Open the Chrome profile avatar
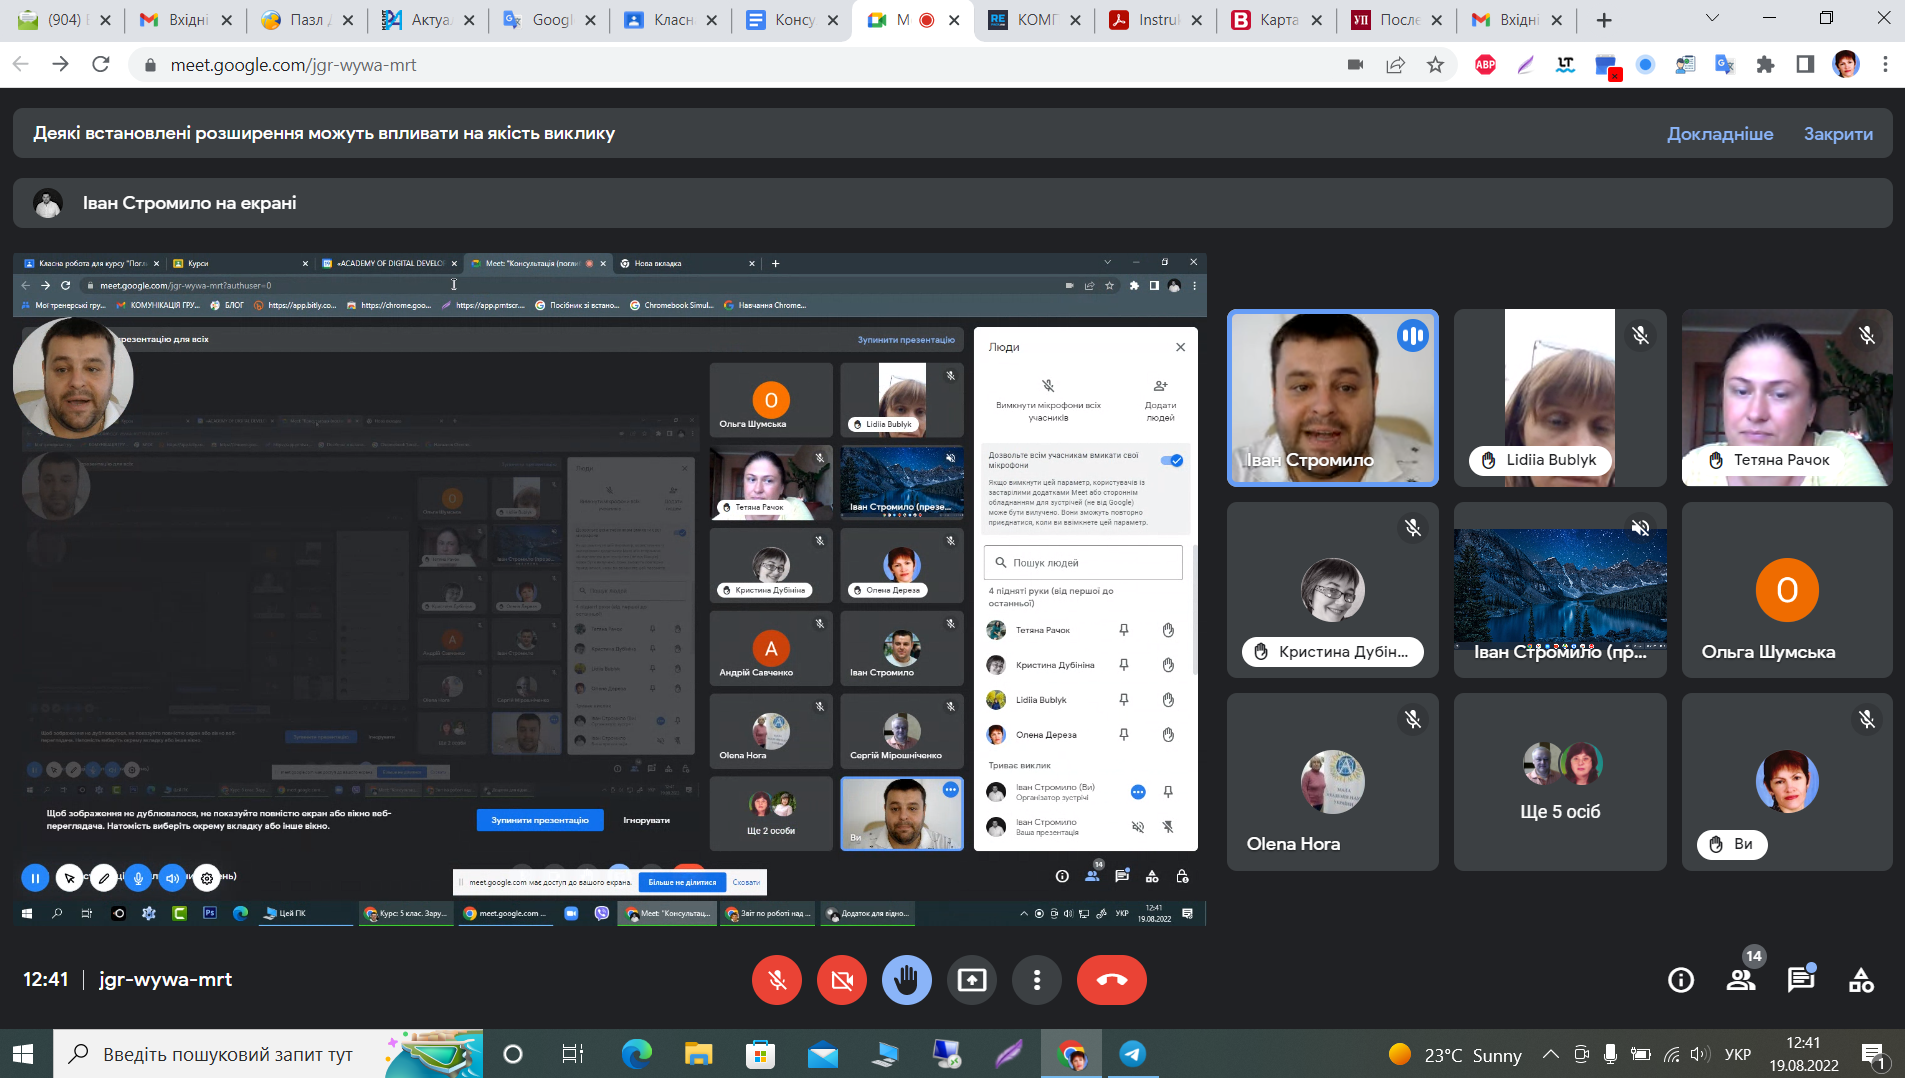 pyautogui.click(x=1845, y=65)
